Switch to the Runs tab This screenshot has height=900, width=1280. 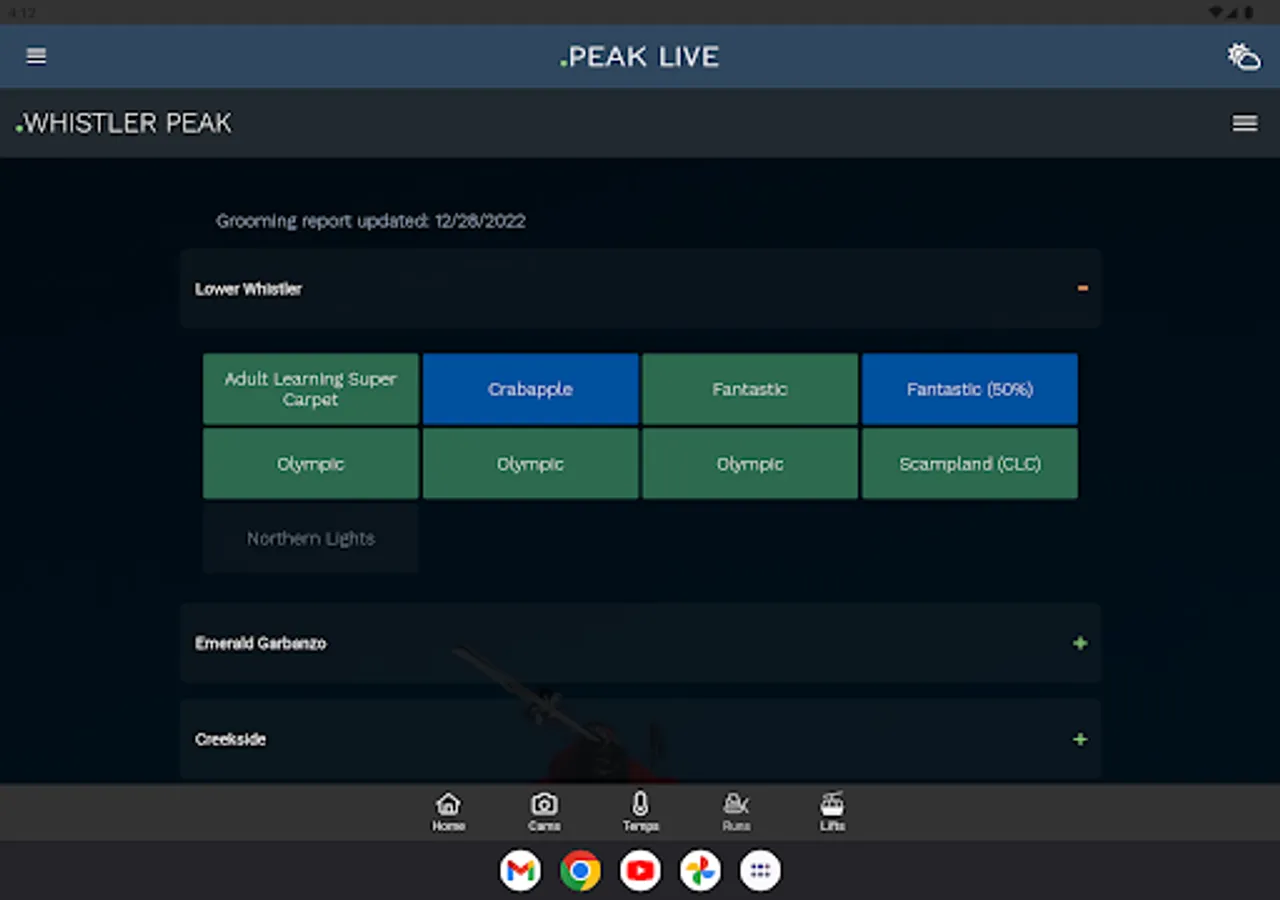pos(736,811)
